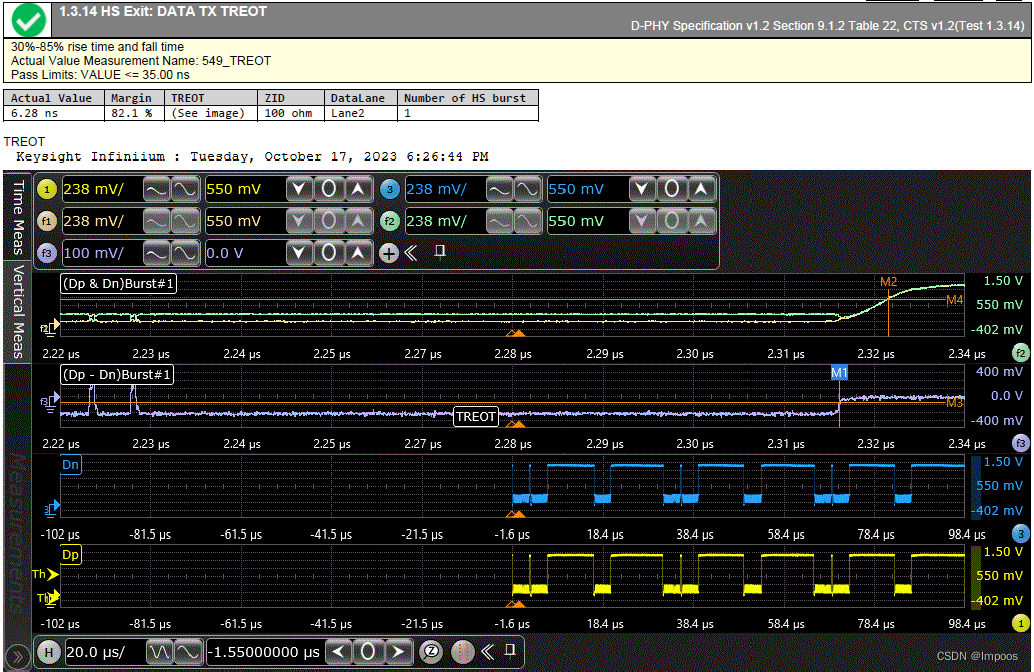The image size is (1034, 672).
Task: Decrease channel 1 vertical scale waveform icon
Action: (156, 190)
